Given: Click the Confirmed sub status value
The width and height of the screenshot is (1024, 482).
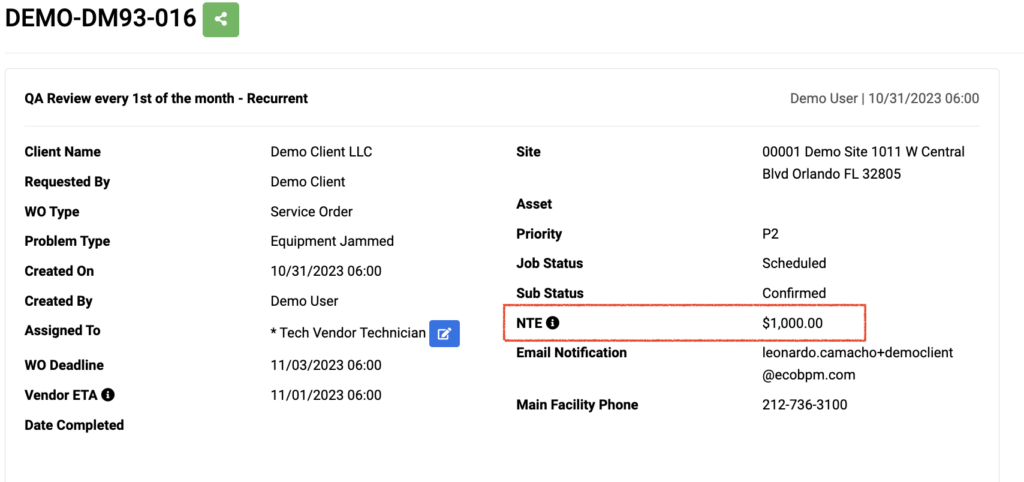Looking at the screenshot, I should pos(794,293).
